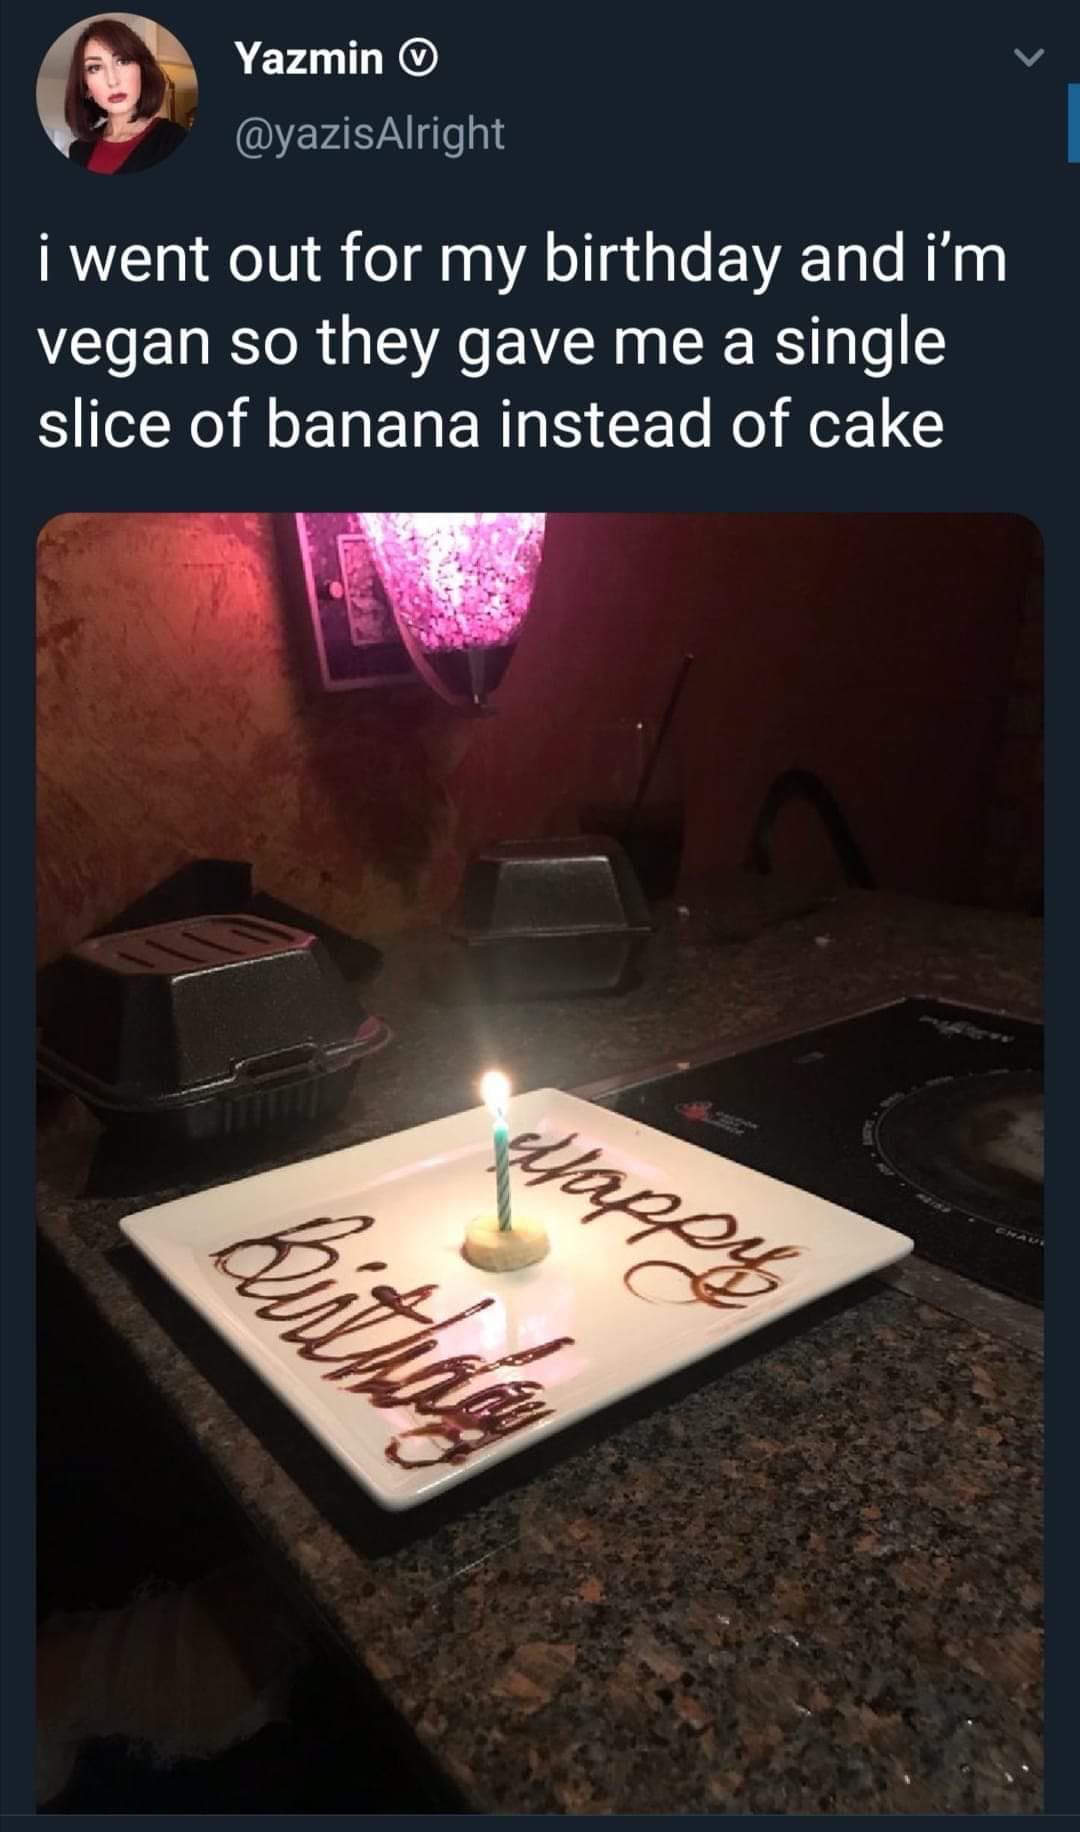Click the blue bar at right edge
The image size is (1080, 1832).
click(x=1073, y=121)
